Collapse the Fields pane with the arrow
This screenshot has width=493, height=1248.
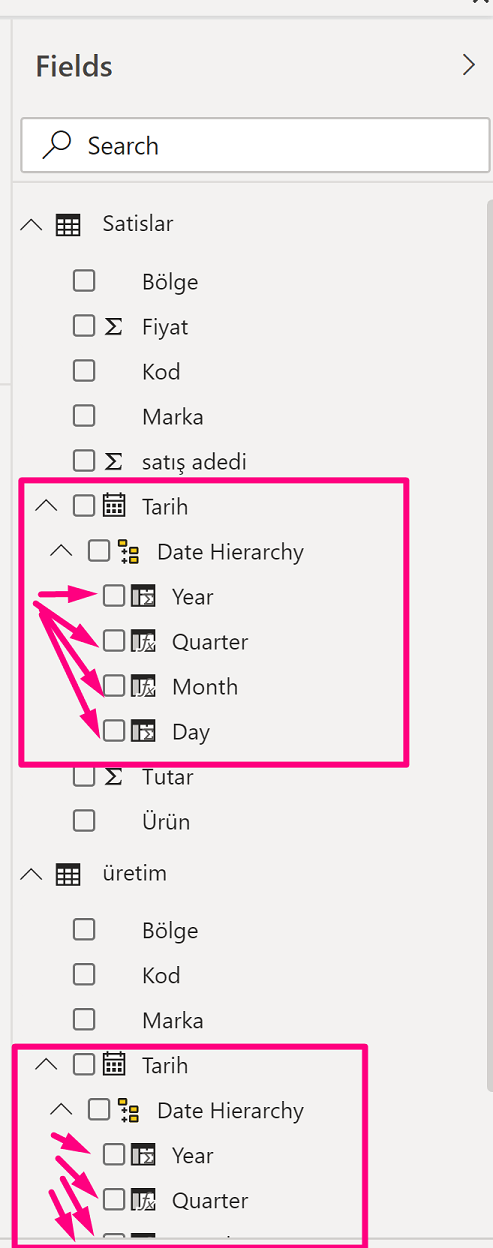click(x=469, y=66)
